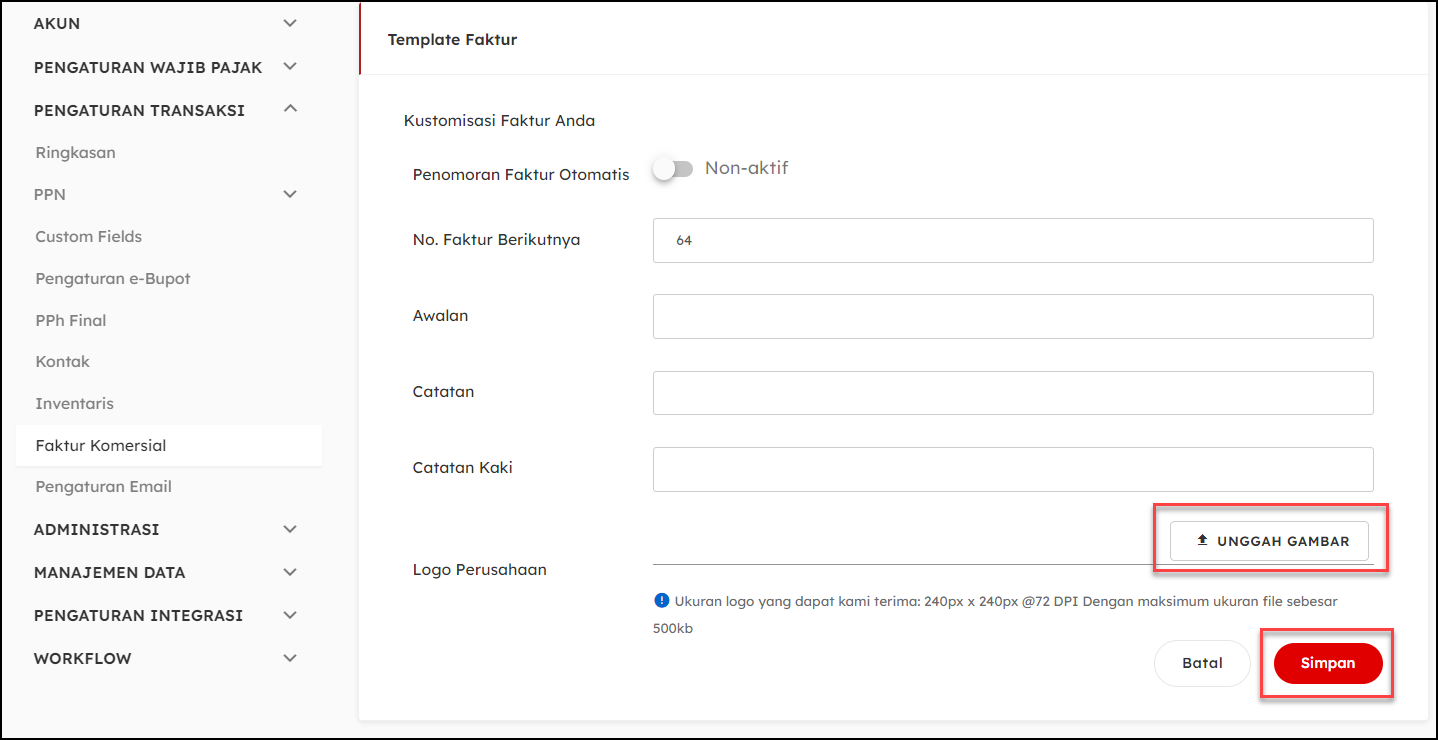This screenshot has height=740, width=1438.
Task: Open Custom Fields settings
Action: [88, 237]
